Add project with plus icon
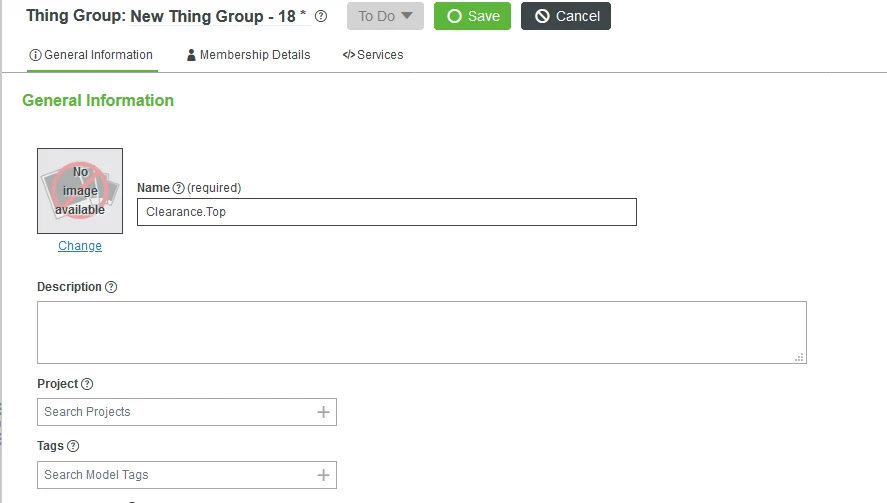 [324, 412]
